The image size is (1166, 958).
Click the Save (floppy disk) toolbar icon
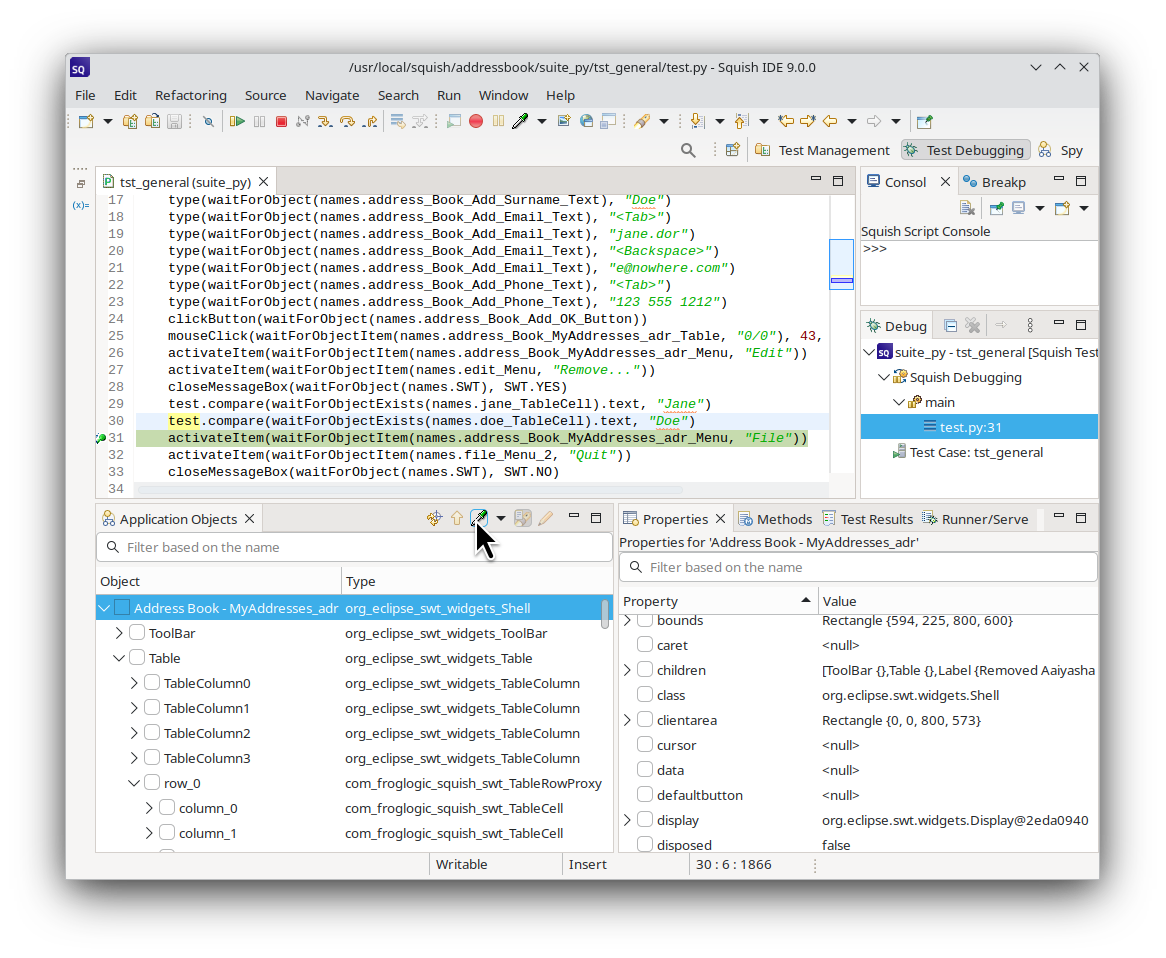[x=174, y=122]
